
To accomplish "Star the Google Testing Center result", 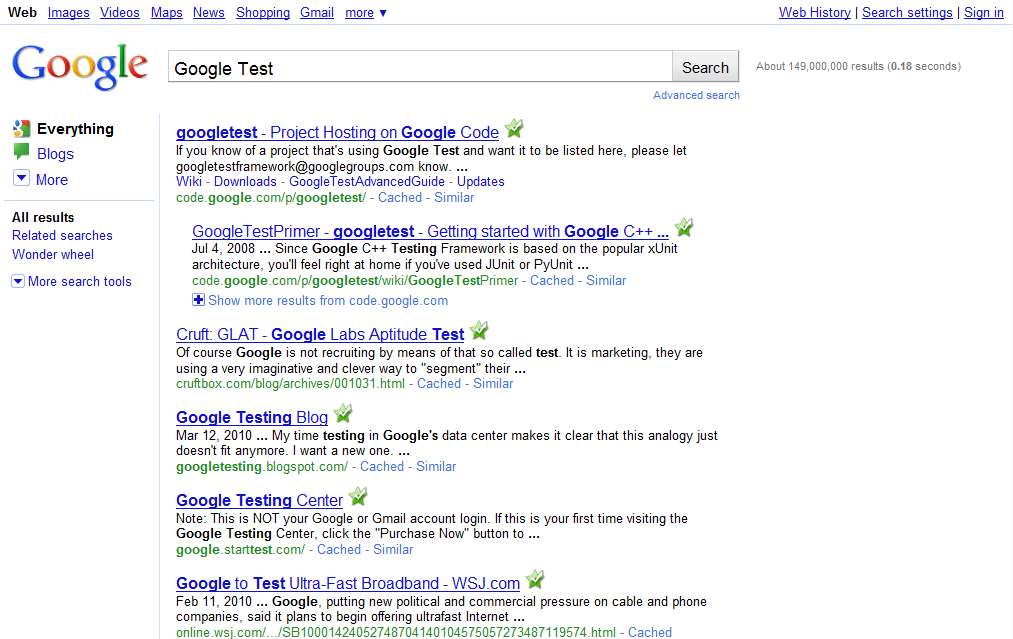I will [x=358, y=497].
